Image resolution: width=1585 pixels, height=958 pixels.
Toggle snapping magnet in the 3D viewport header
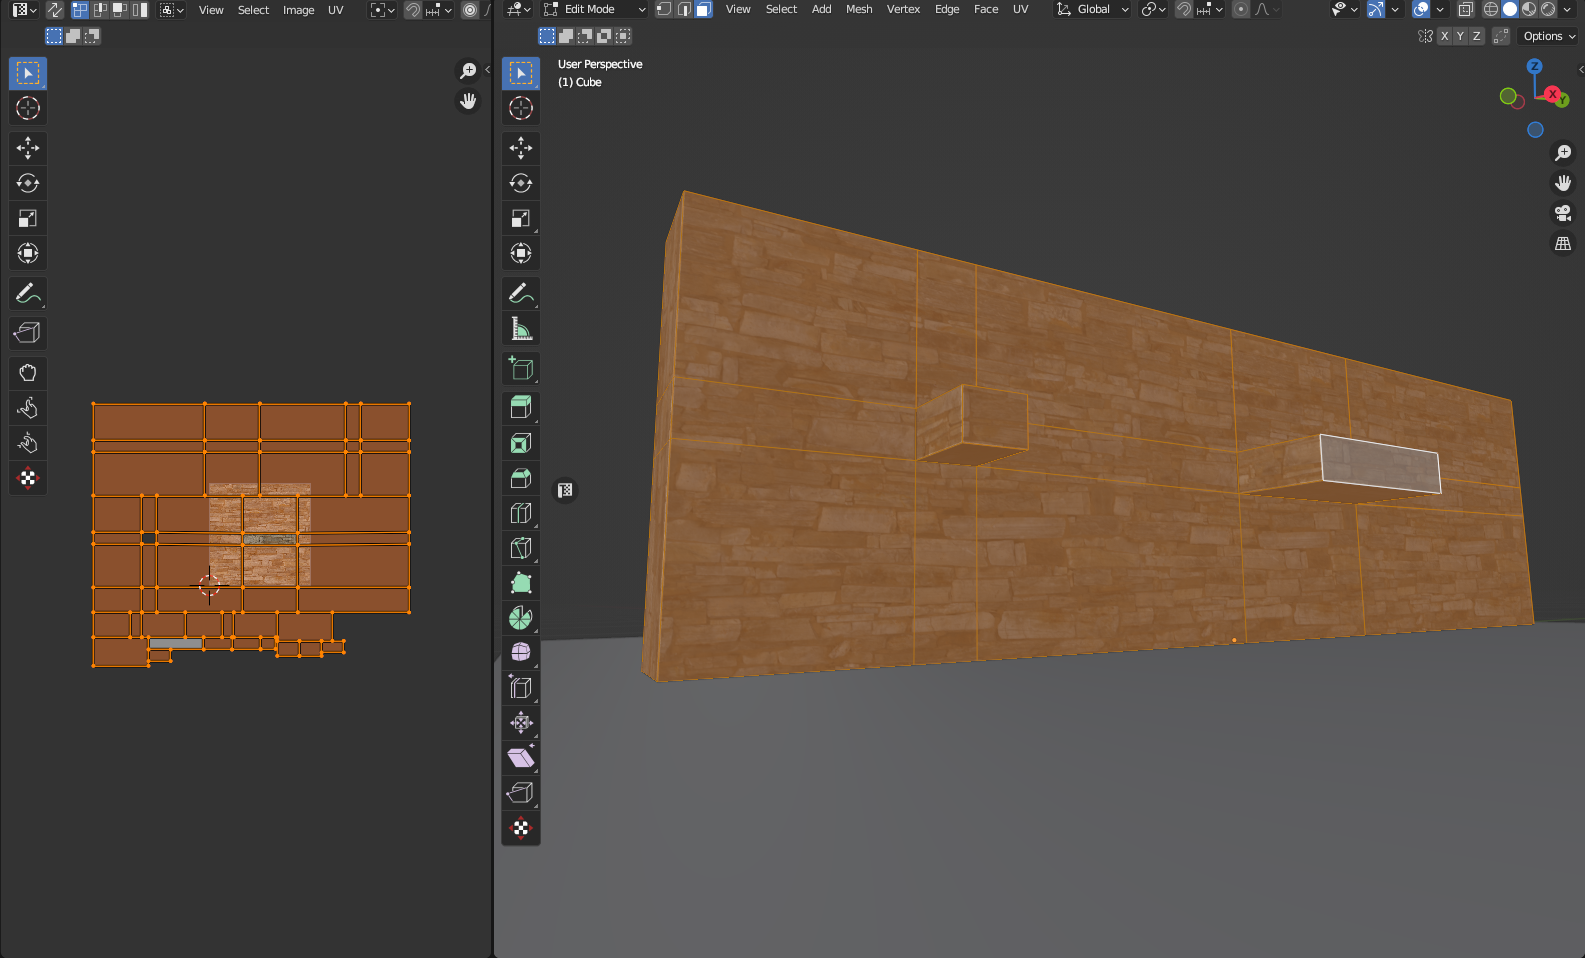1184,9
